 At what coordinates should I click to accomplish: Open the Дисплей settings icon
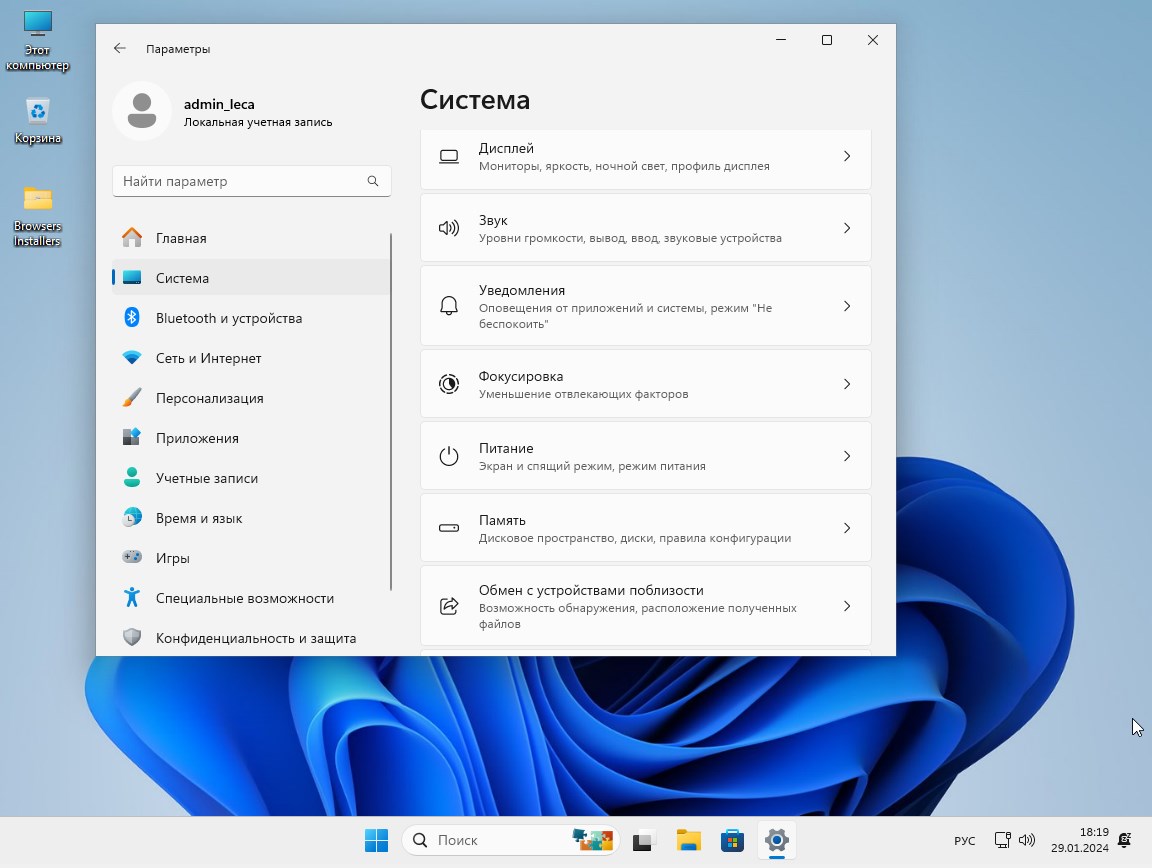448,156
